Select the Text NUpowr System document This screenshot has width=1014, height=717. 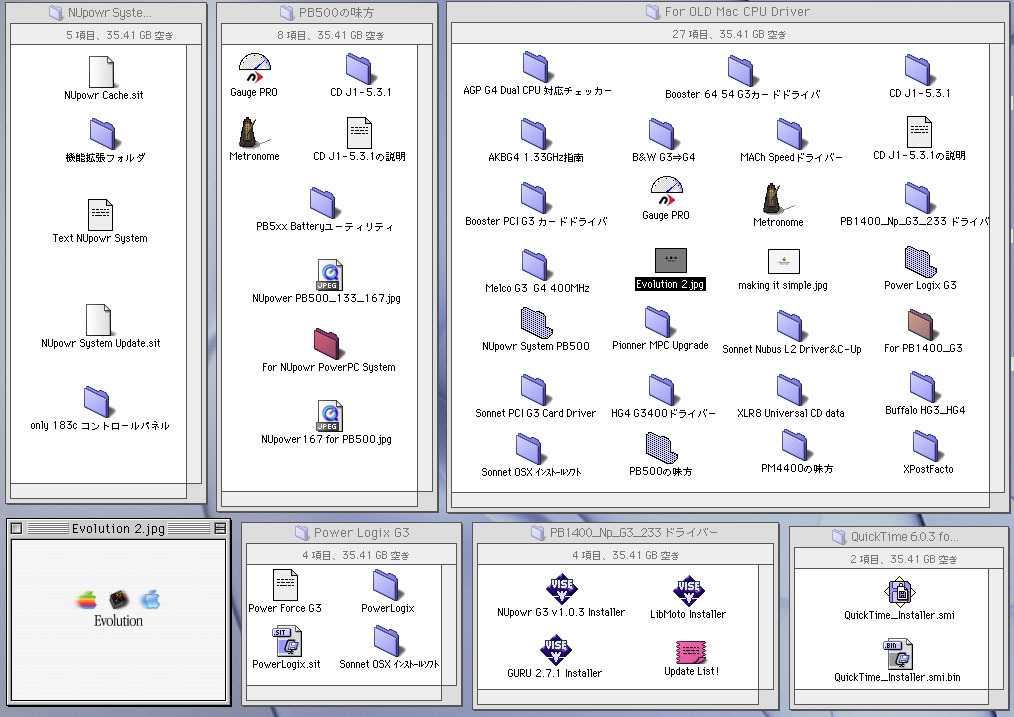(x=100, y=214)
